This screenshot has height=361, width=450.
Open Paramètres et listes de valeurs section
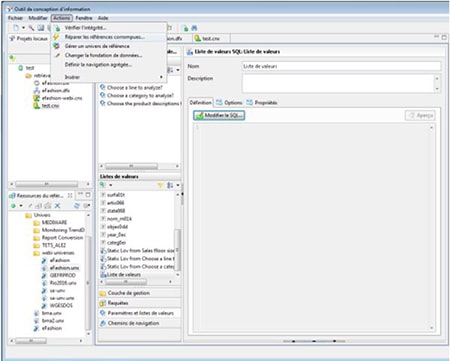coord(139,313)
